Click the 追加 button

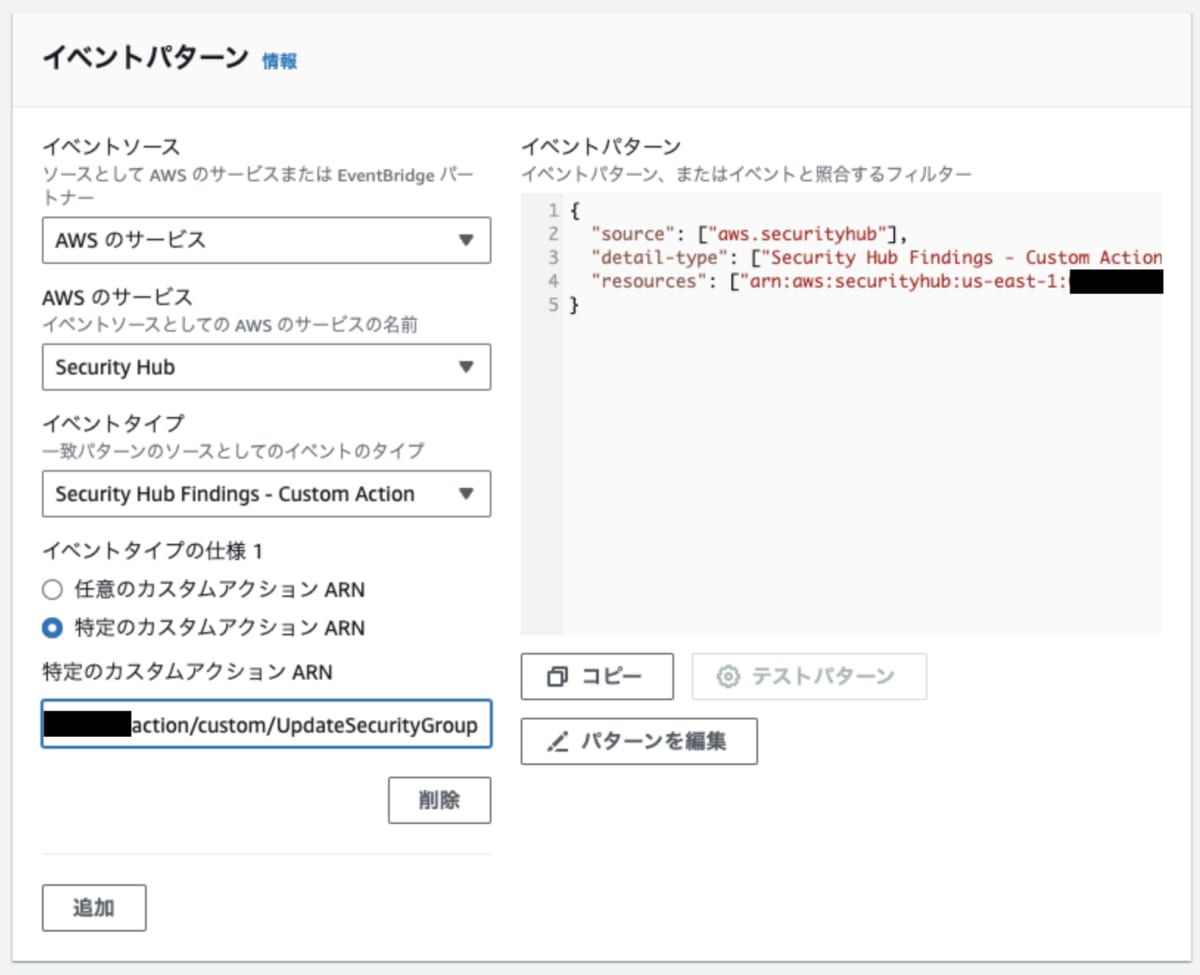pyautogui.click(x=94, y=908)
